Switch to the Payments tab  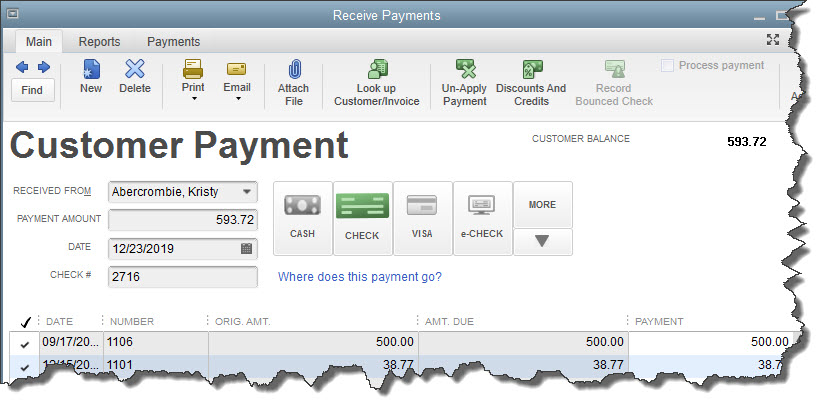(x=173, y=42)
